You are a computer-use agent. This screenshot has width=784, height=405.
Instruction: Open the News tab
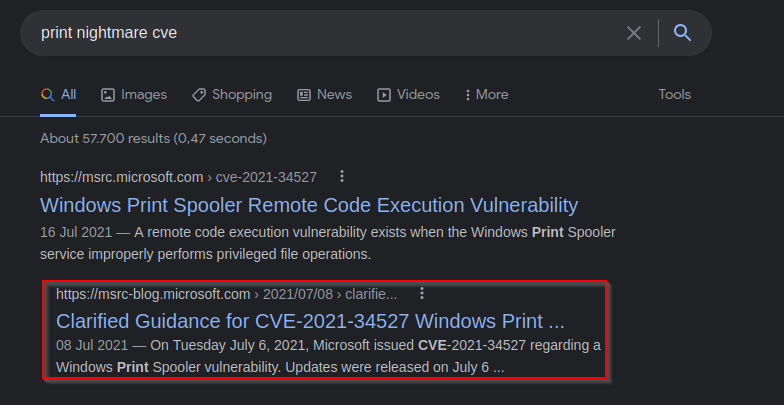click(324, 94)
